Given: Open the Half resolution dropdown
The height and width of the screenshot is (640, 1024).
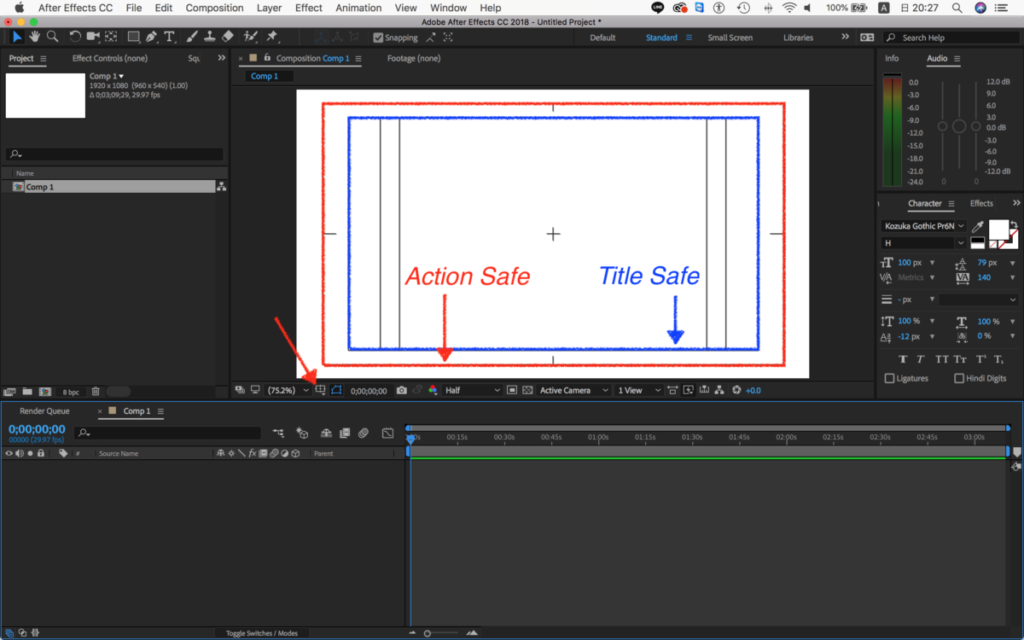Looking at the screenshot, I should coord(471,390).
